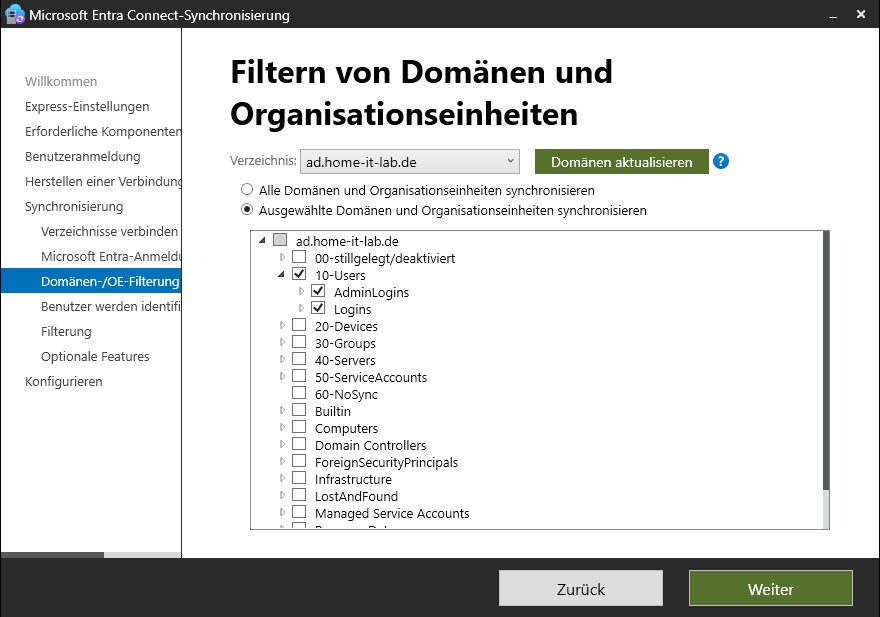Open the Erforderliche Komponenten step
The width and height of the screenshot is (880, 617).
point(103,131)
